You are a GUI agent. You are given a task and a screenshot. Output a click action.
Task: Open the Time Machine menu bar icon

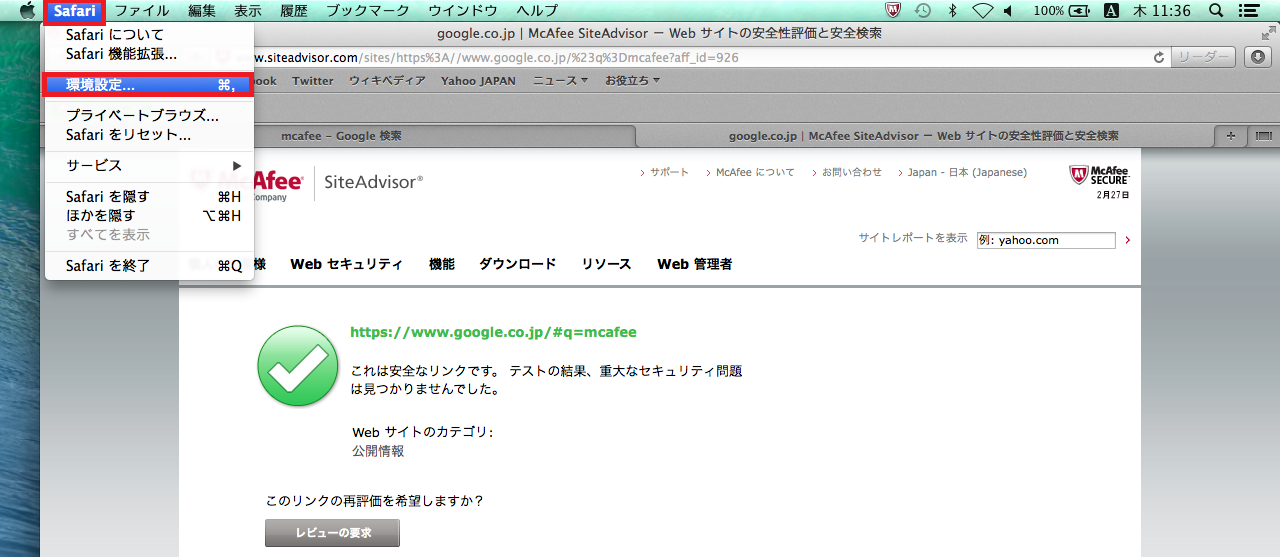click(x=923, y=11)
